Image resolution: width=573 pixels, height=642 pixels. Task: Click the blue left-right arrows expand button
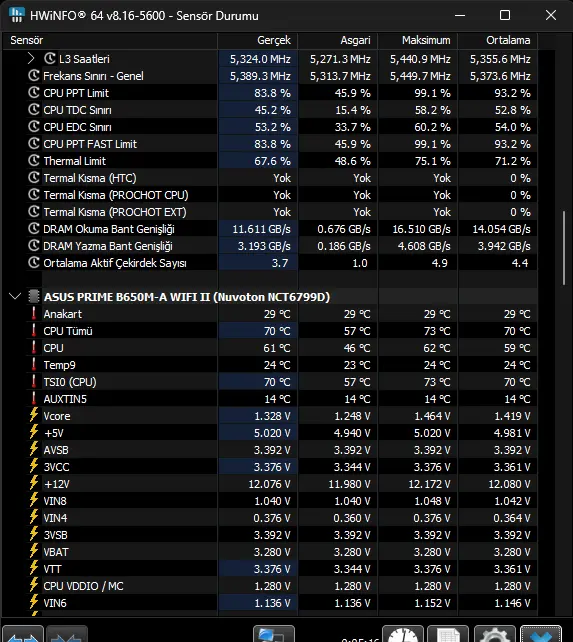(23, 634)
